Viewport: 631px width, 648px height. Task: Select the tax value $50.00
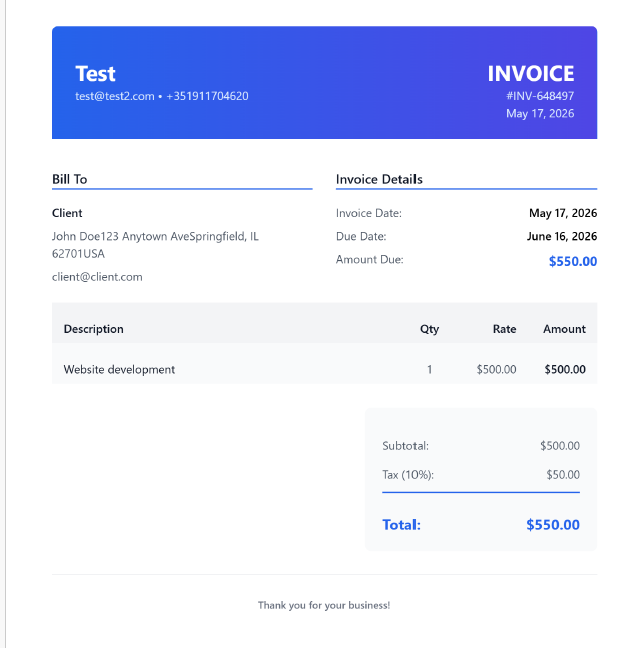563,475
